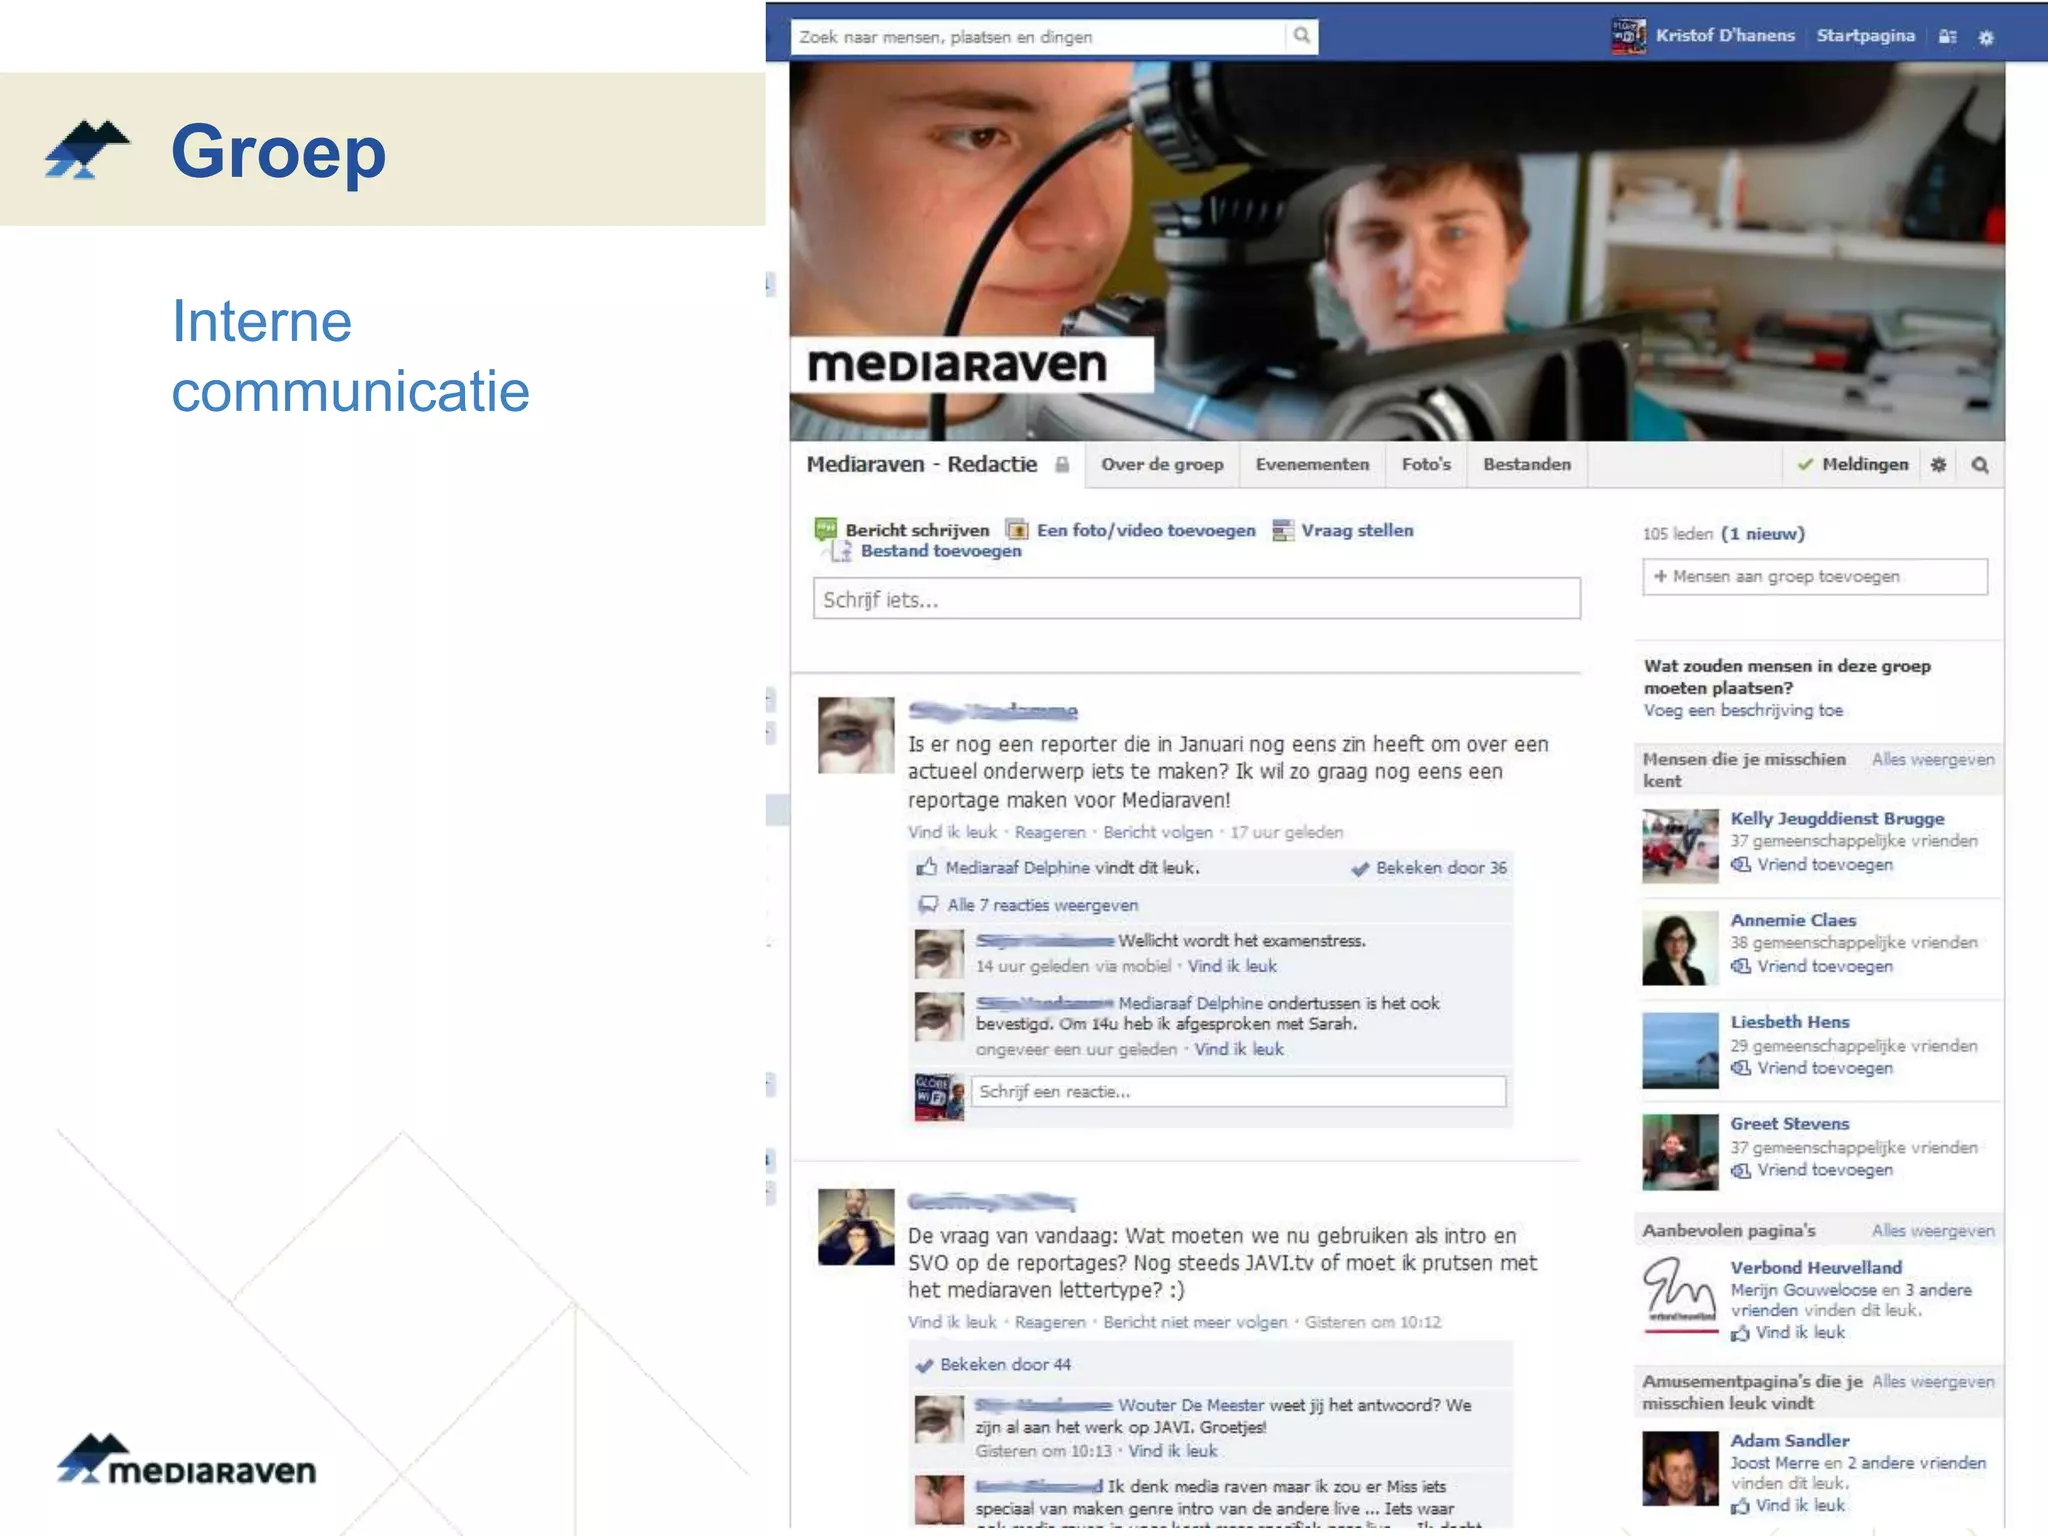Focus the top search field
Screen dimensions: 2048x1536
tap(1038, 37)
